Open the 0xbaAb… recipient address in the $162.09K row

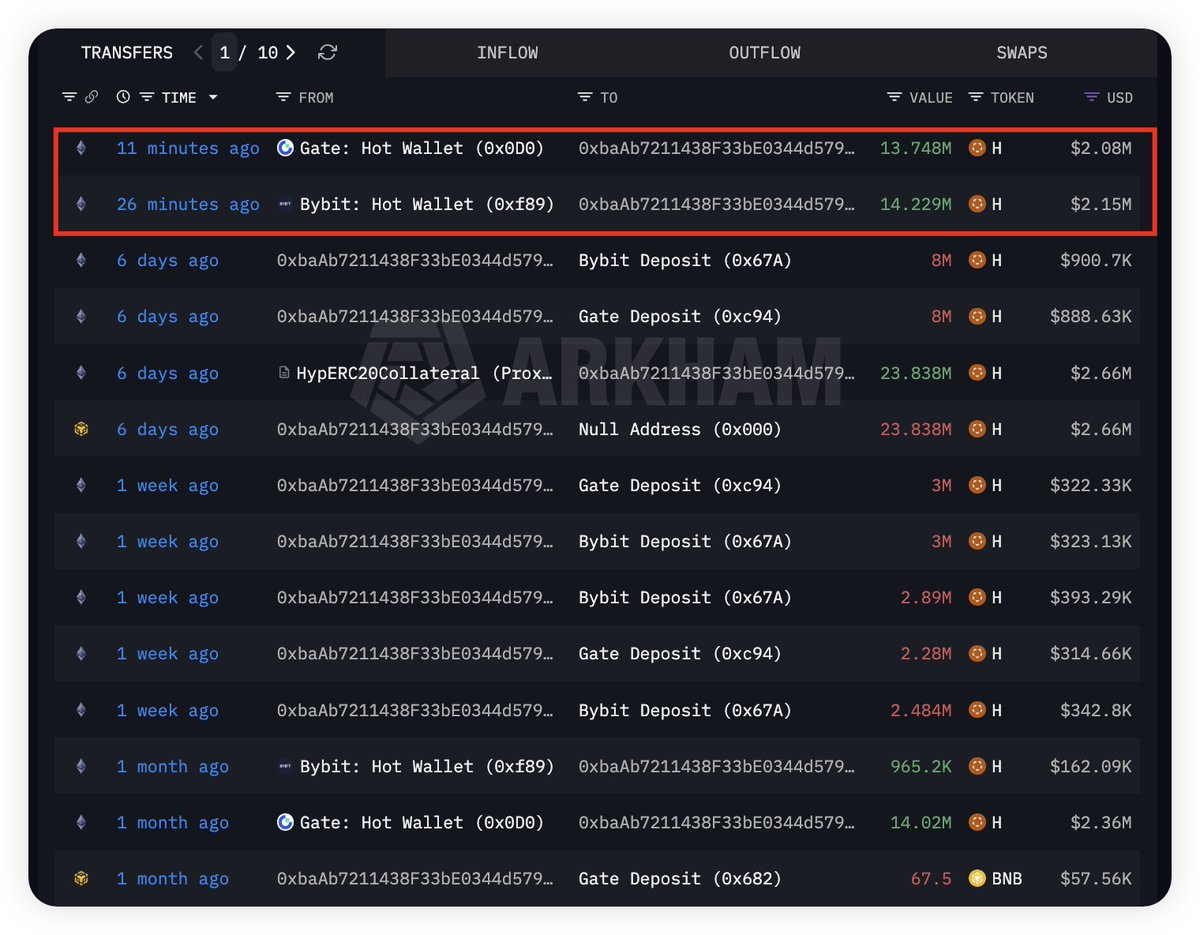717,766
